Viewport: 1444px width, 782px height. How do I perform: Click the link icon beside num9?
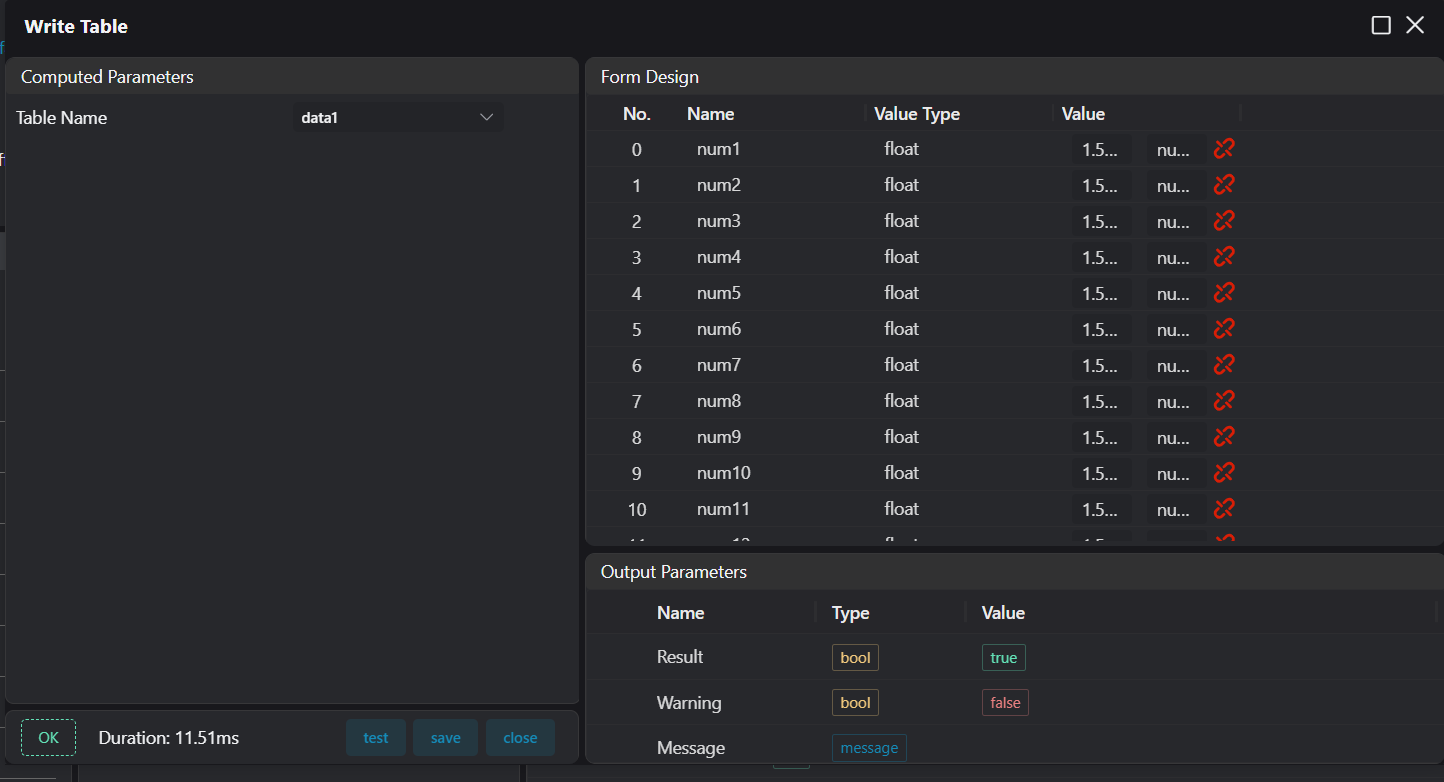pyautogui.click(x=1224, y=437)
